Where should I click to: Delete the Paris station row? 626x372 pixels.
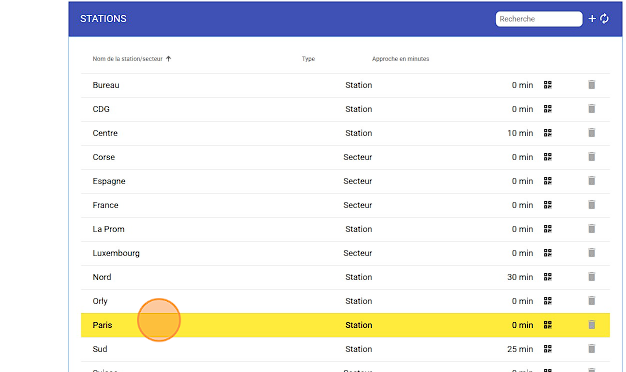point(592,325)
